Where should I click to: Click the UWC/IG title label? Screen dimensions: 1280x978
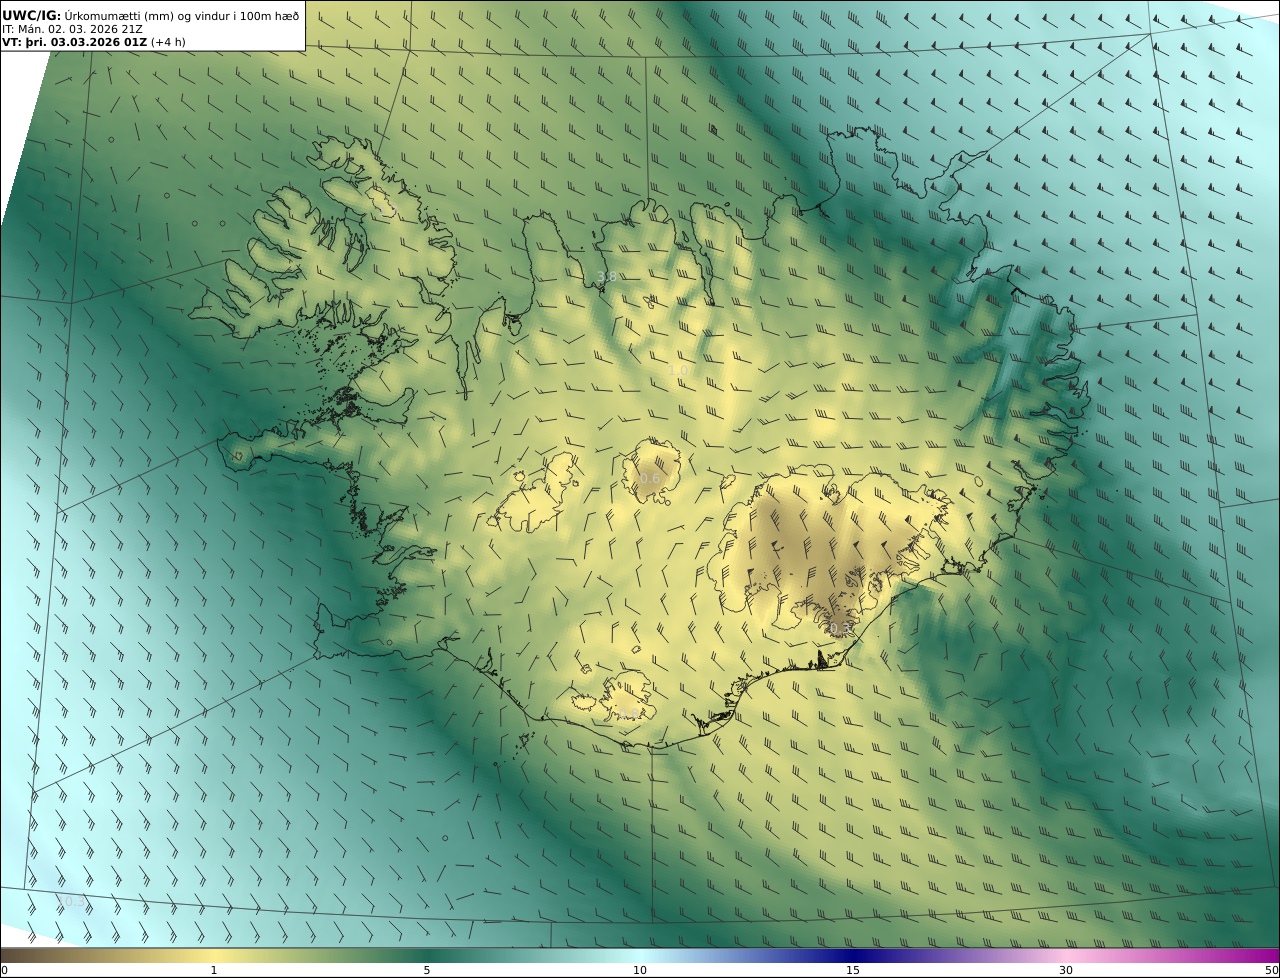coord(32,15)
